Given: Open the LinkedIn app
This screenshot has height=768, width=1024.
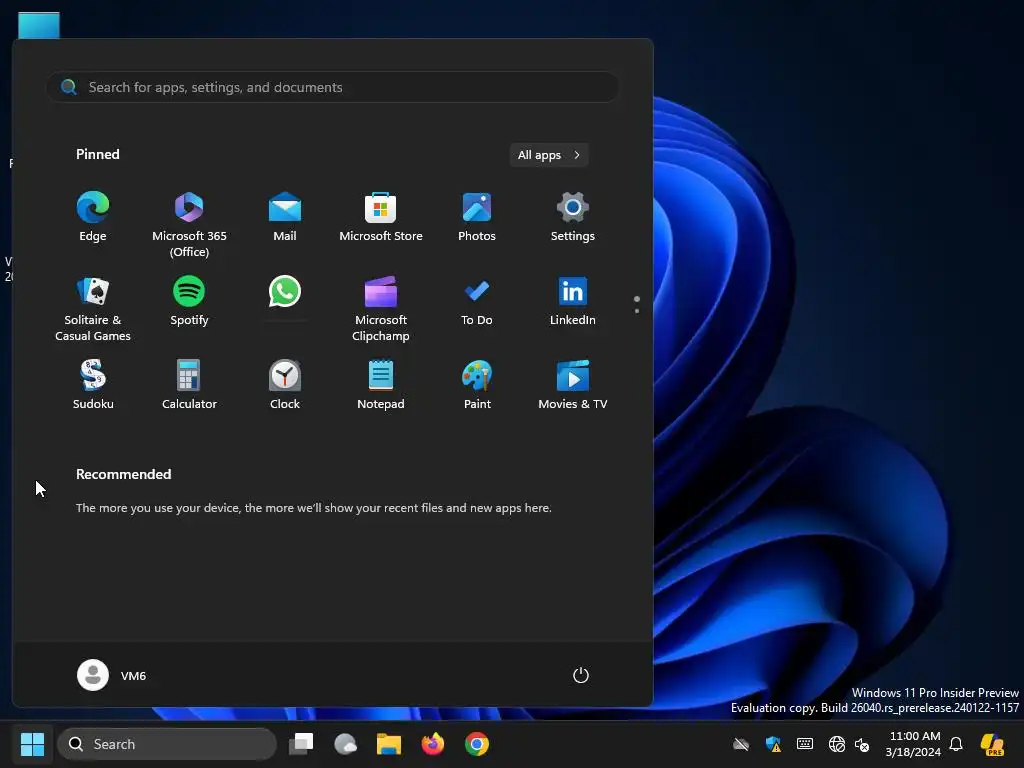Looking at the screenshot, I should [x=573, y=302].
